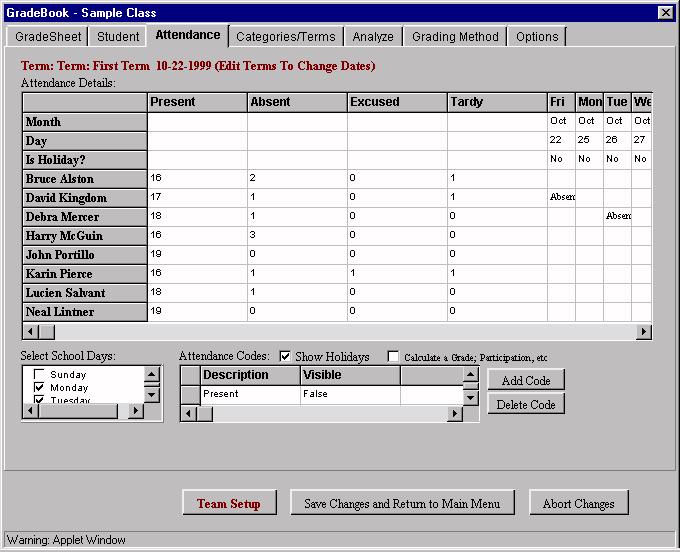Click David Kingdom's Friday Absent cell

(x=561, y=197)
